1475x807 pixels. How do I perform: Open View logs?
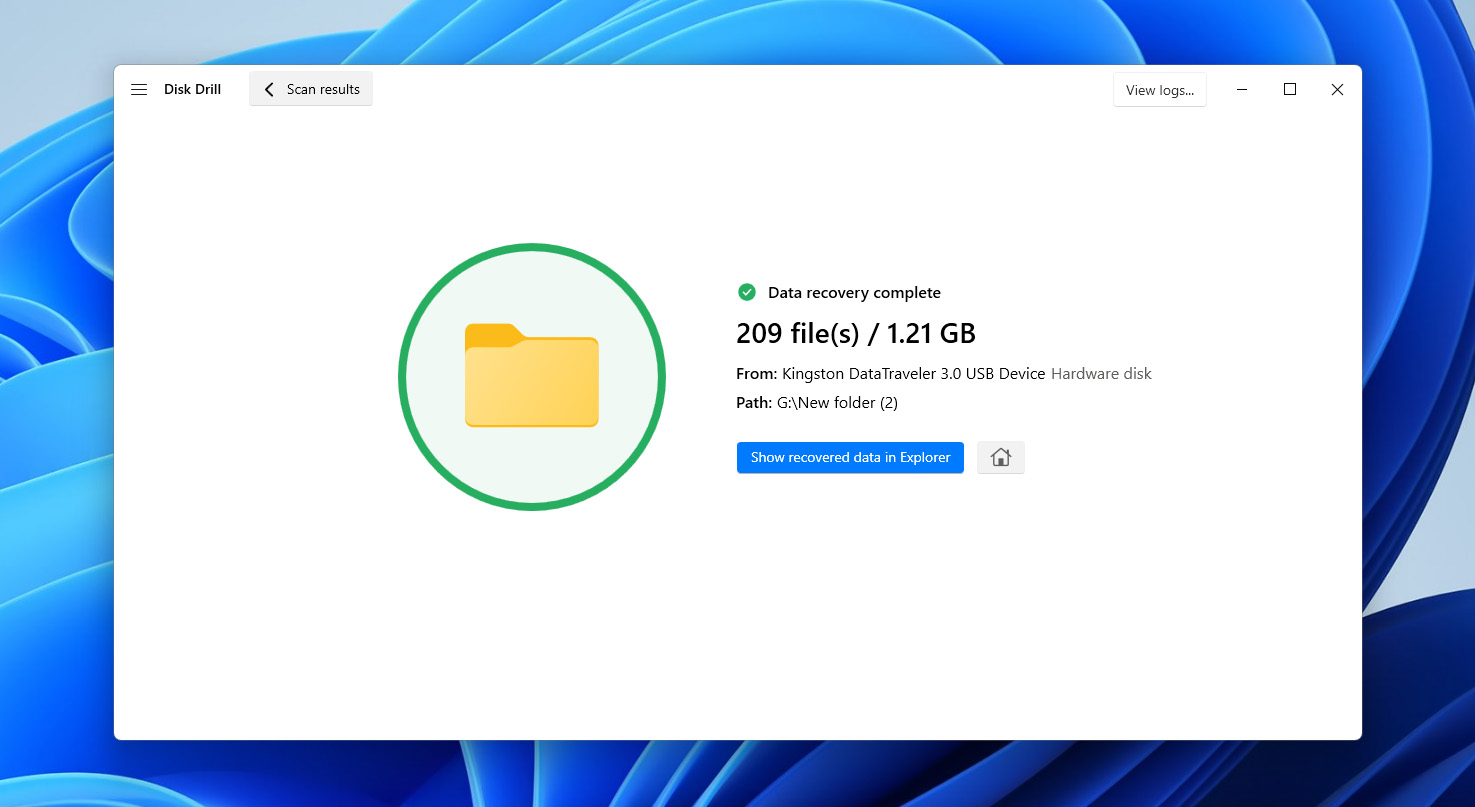pos(1160,89)
